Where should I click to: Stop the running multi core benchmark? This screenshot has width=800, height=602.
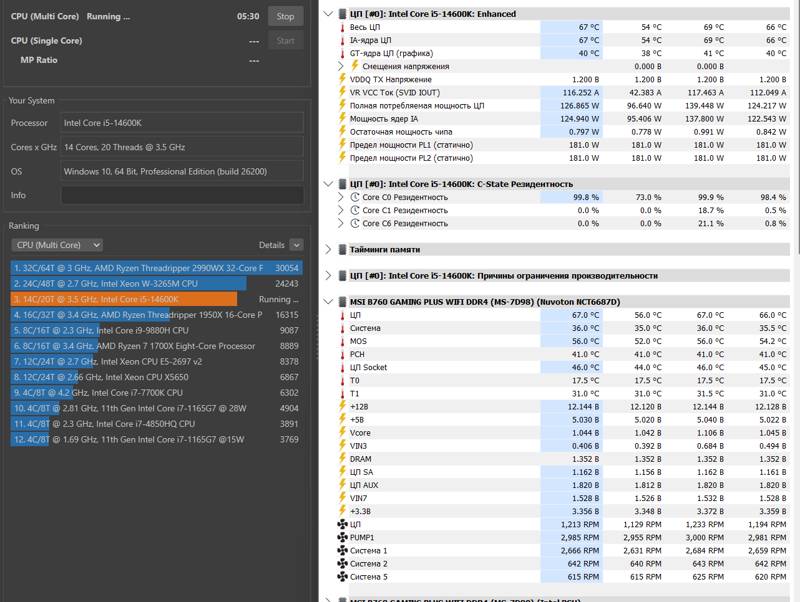click(x=285, y=16)
